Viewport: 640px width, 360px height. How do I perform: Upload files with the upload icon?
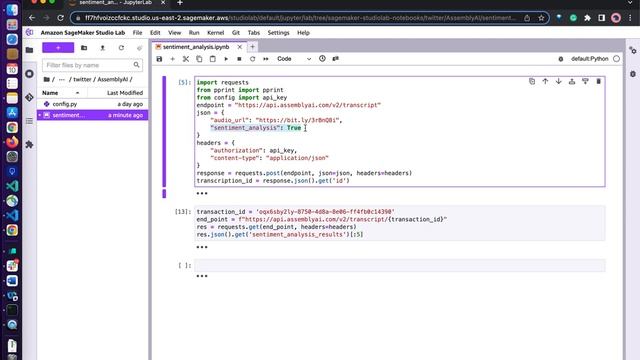tap(102, 48)
